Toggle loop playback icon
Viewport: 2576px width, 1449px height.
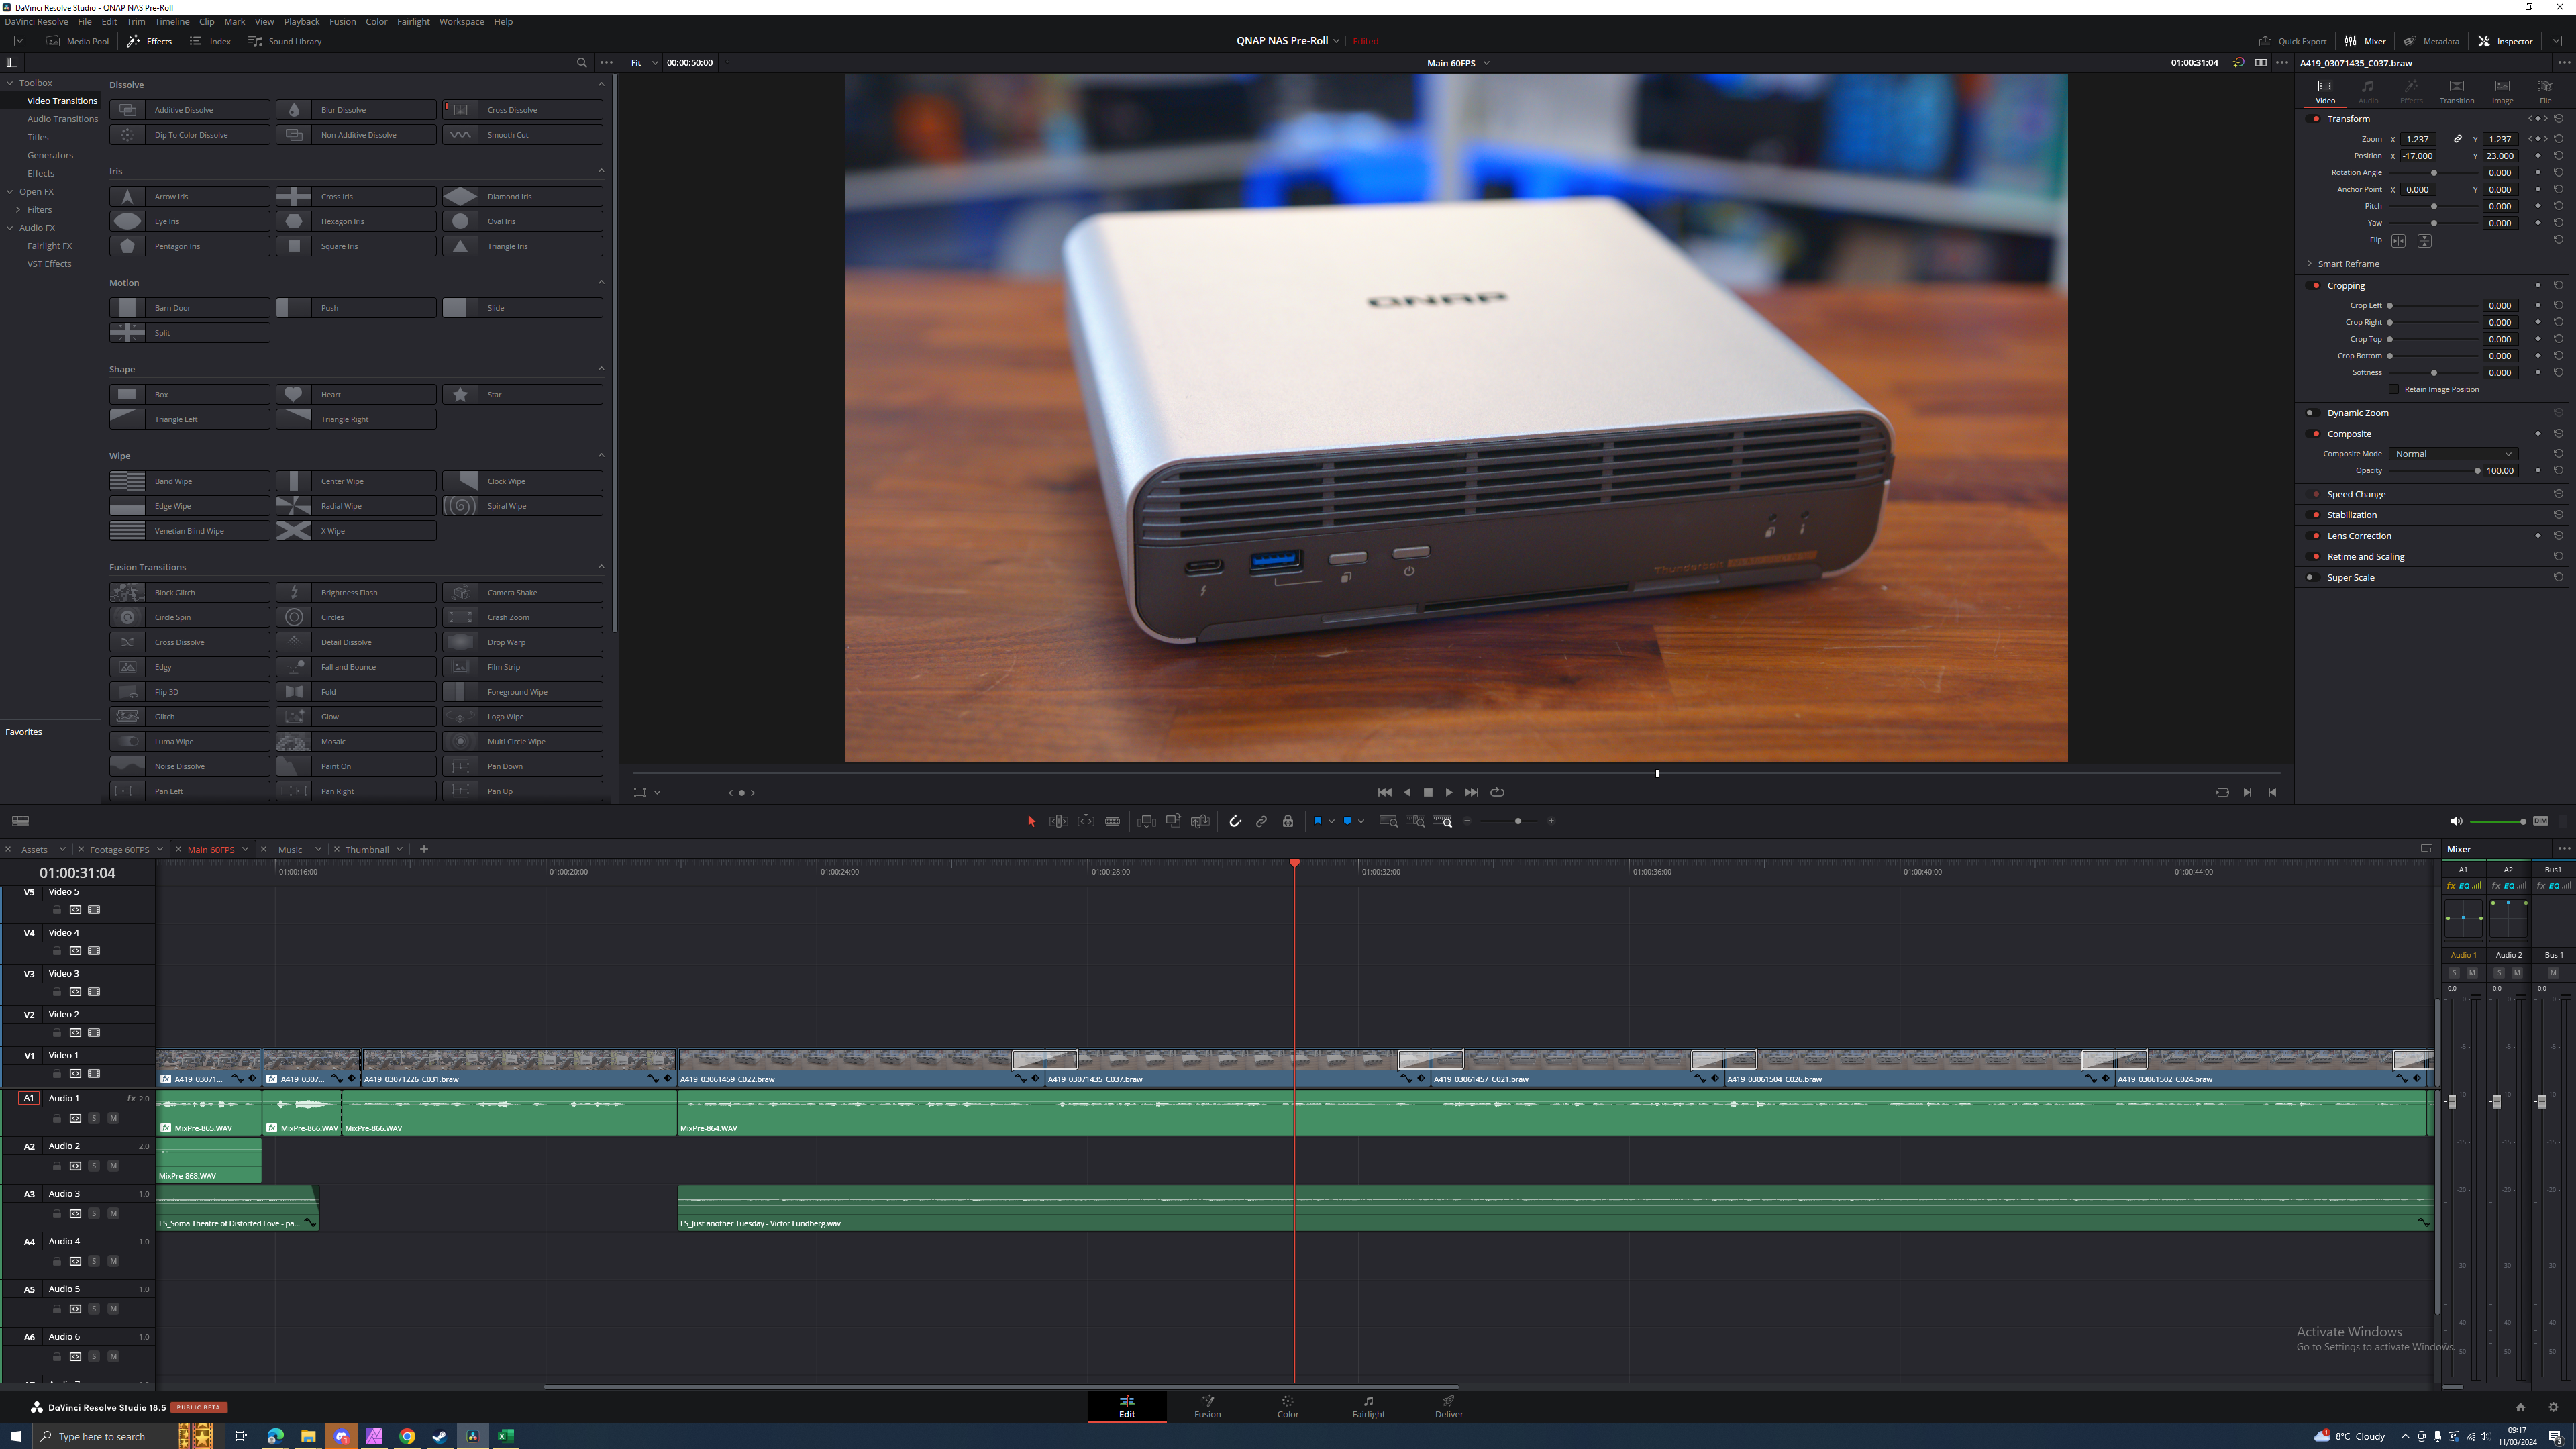[x=1497, y=792]
